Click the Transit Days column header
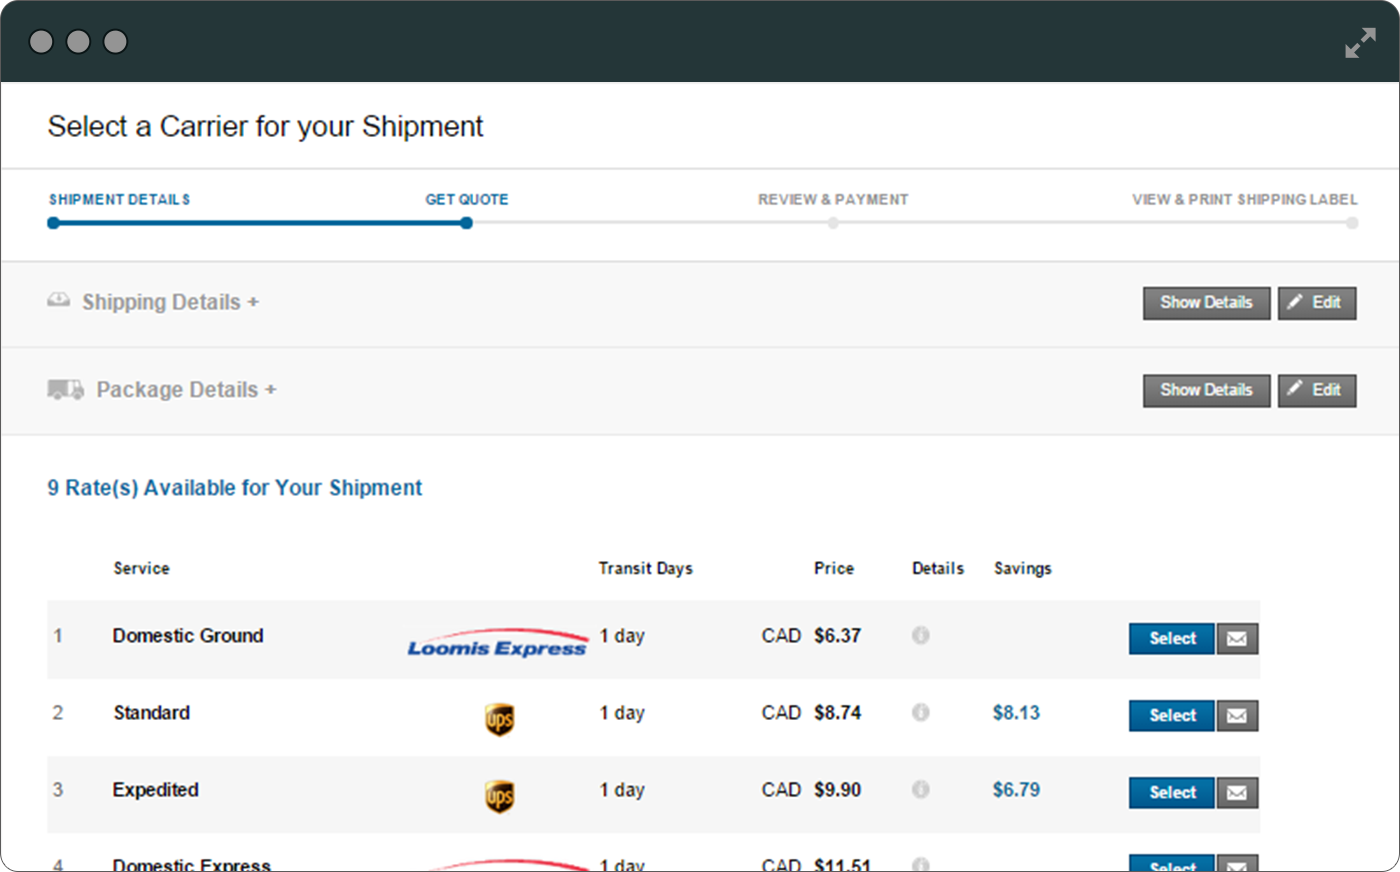The image size is (1400, 872). tap(645, 568)
